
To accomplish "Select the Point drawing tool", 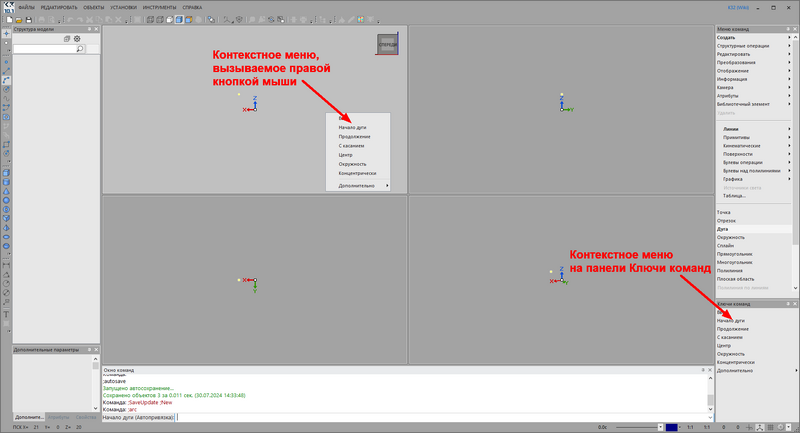I will click(6, 62).
